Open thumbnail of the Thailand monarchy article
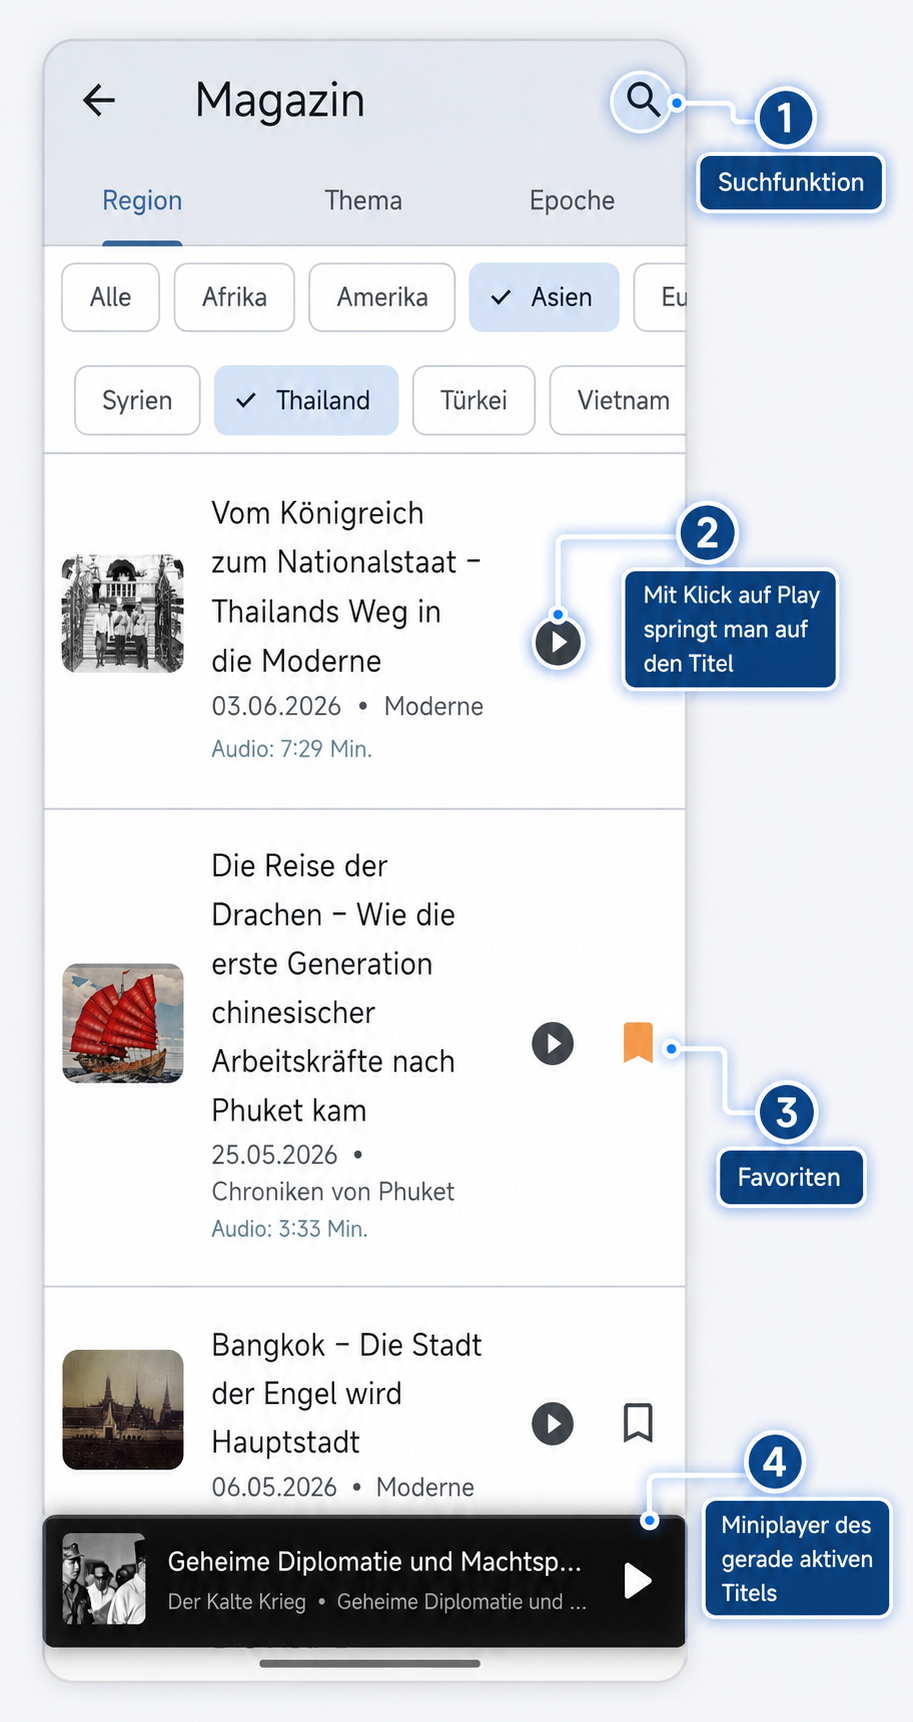The height and width of the screenshot is (1722, 913). tap(123, 613)
